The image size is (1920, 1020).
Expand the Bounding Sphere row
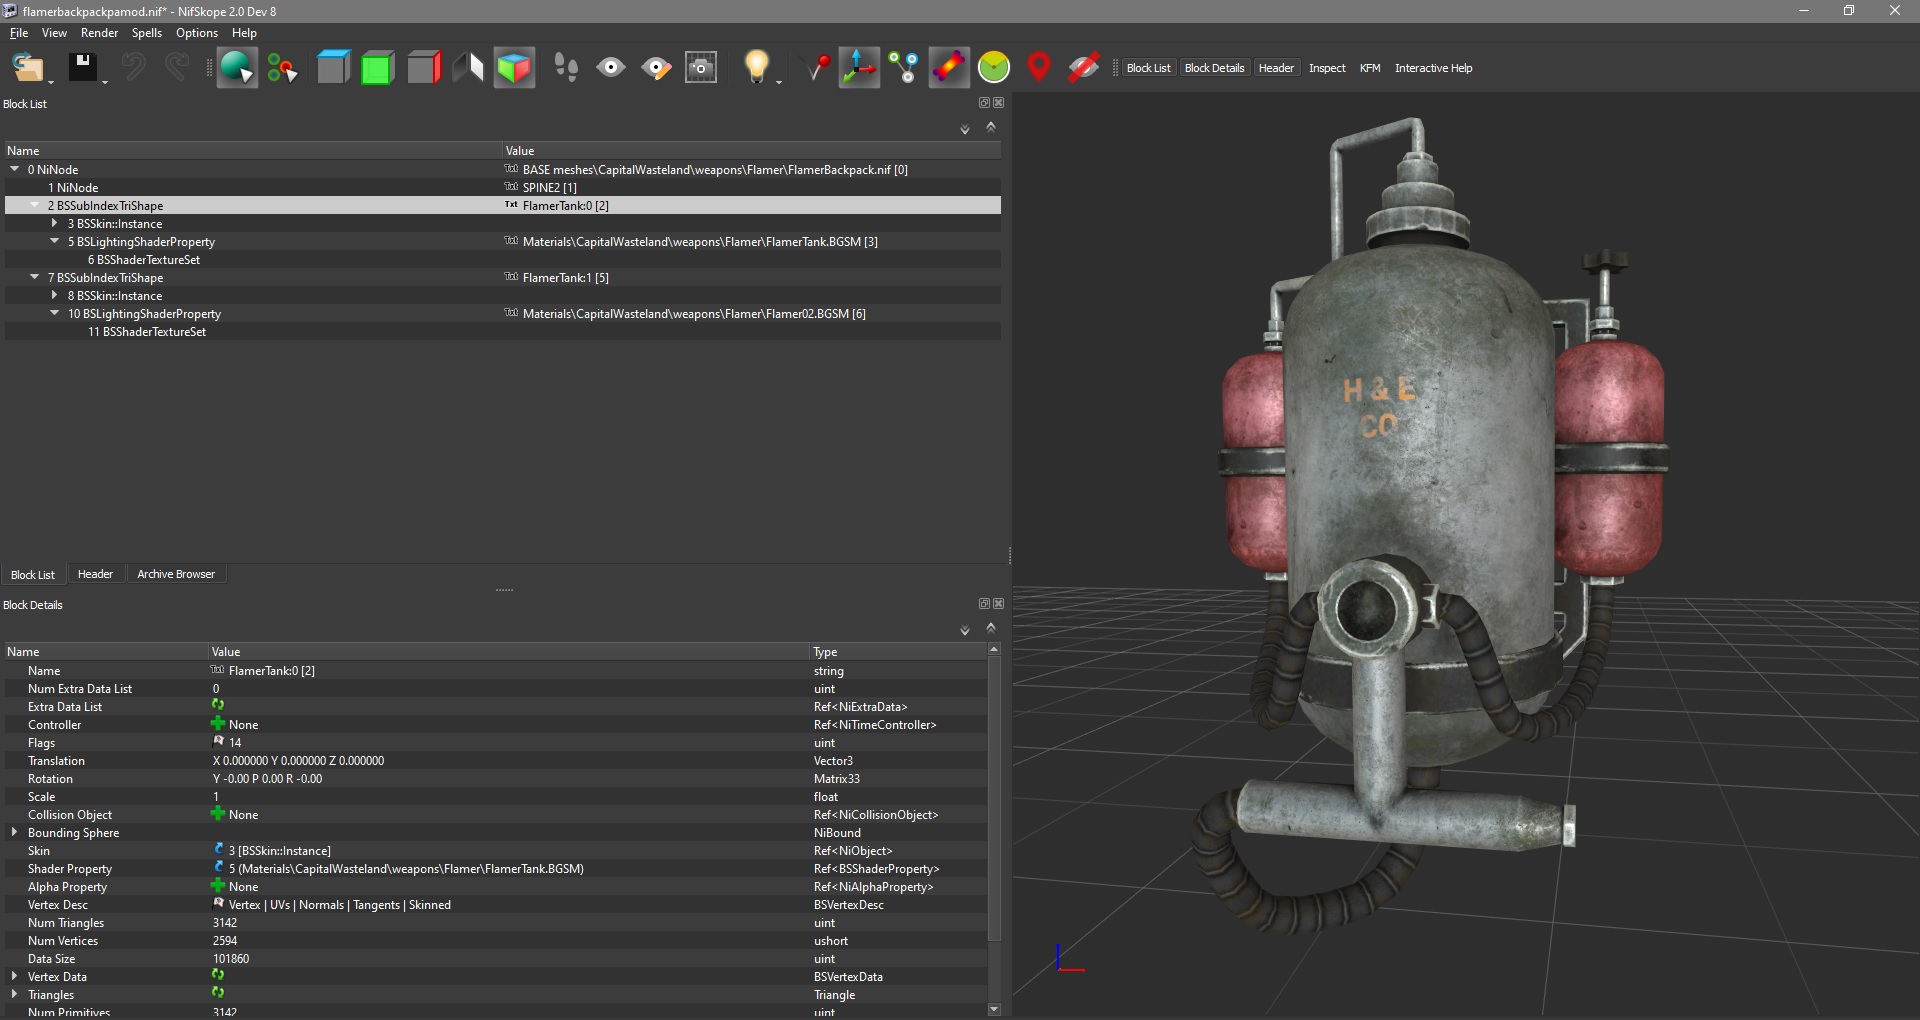pyautogui.click(x=14, y=832)
